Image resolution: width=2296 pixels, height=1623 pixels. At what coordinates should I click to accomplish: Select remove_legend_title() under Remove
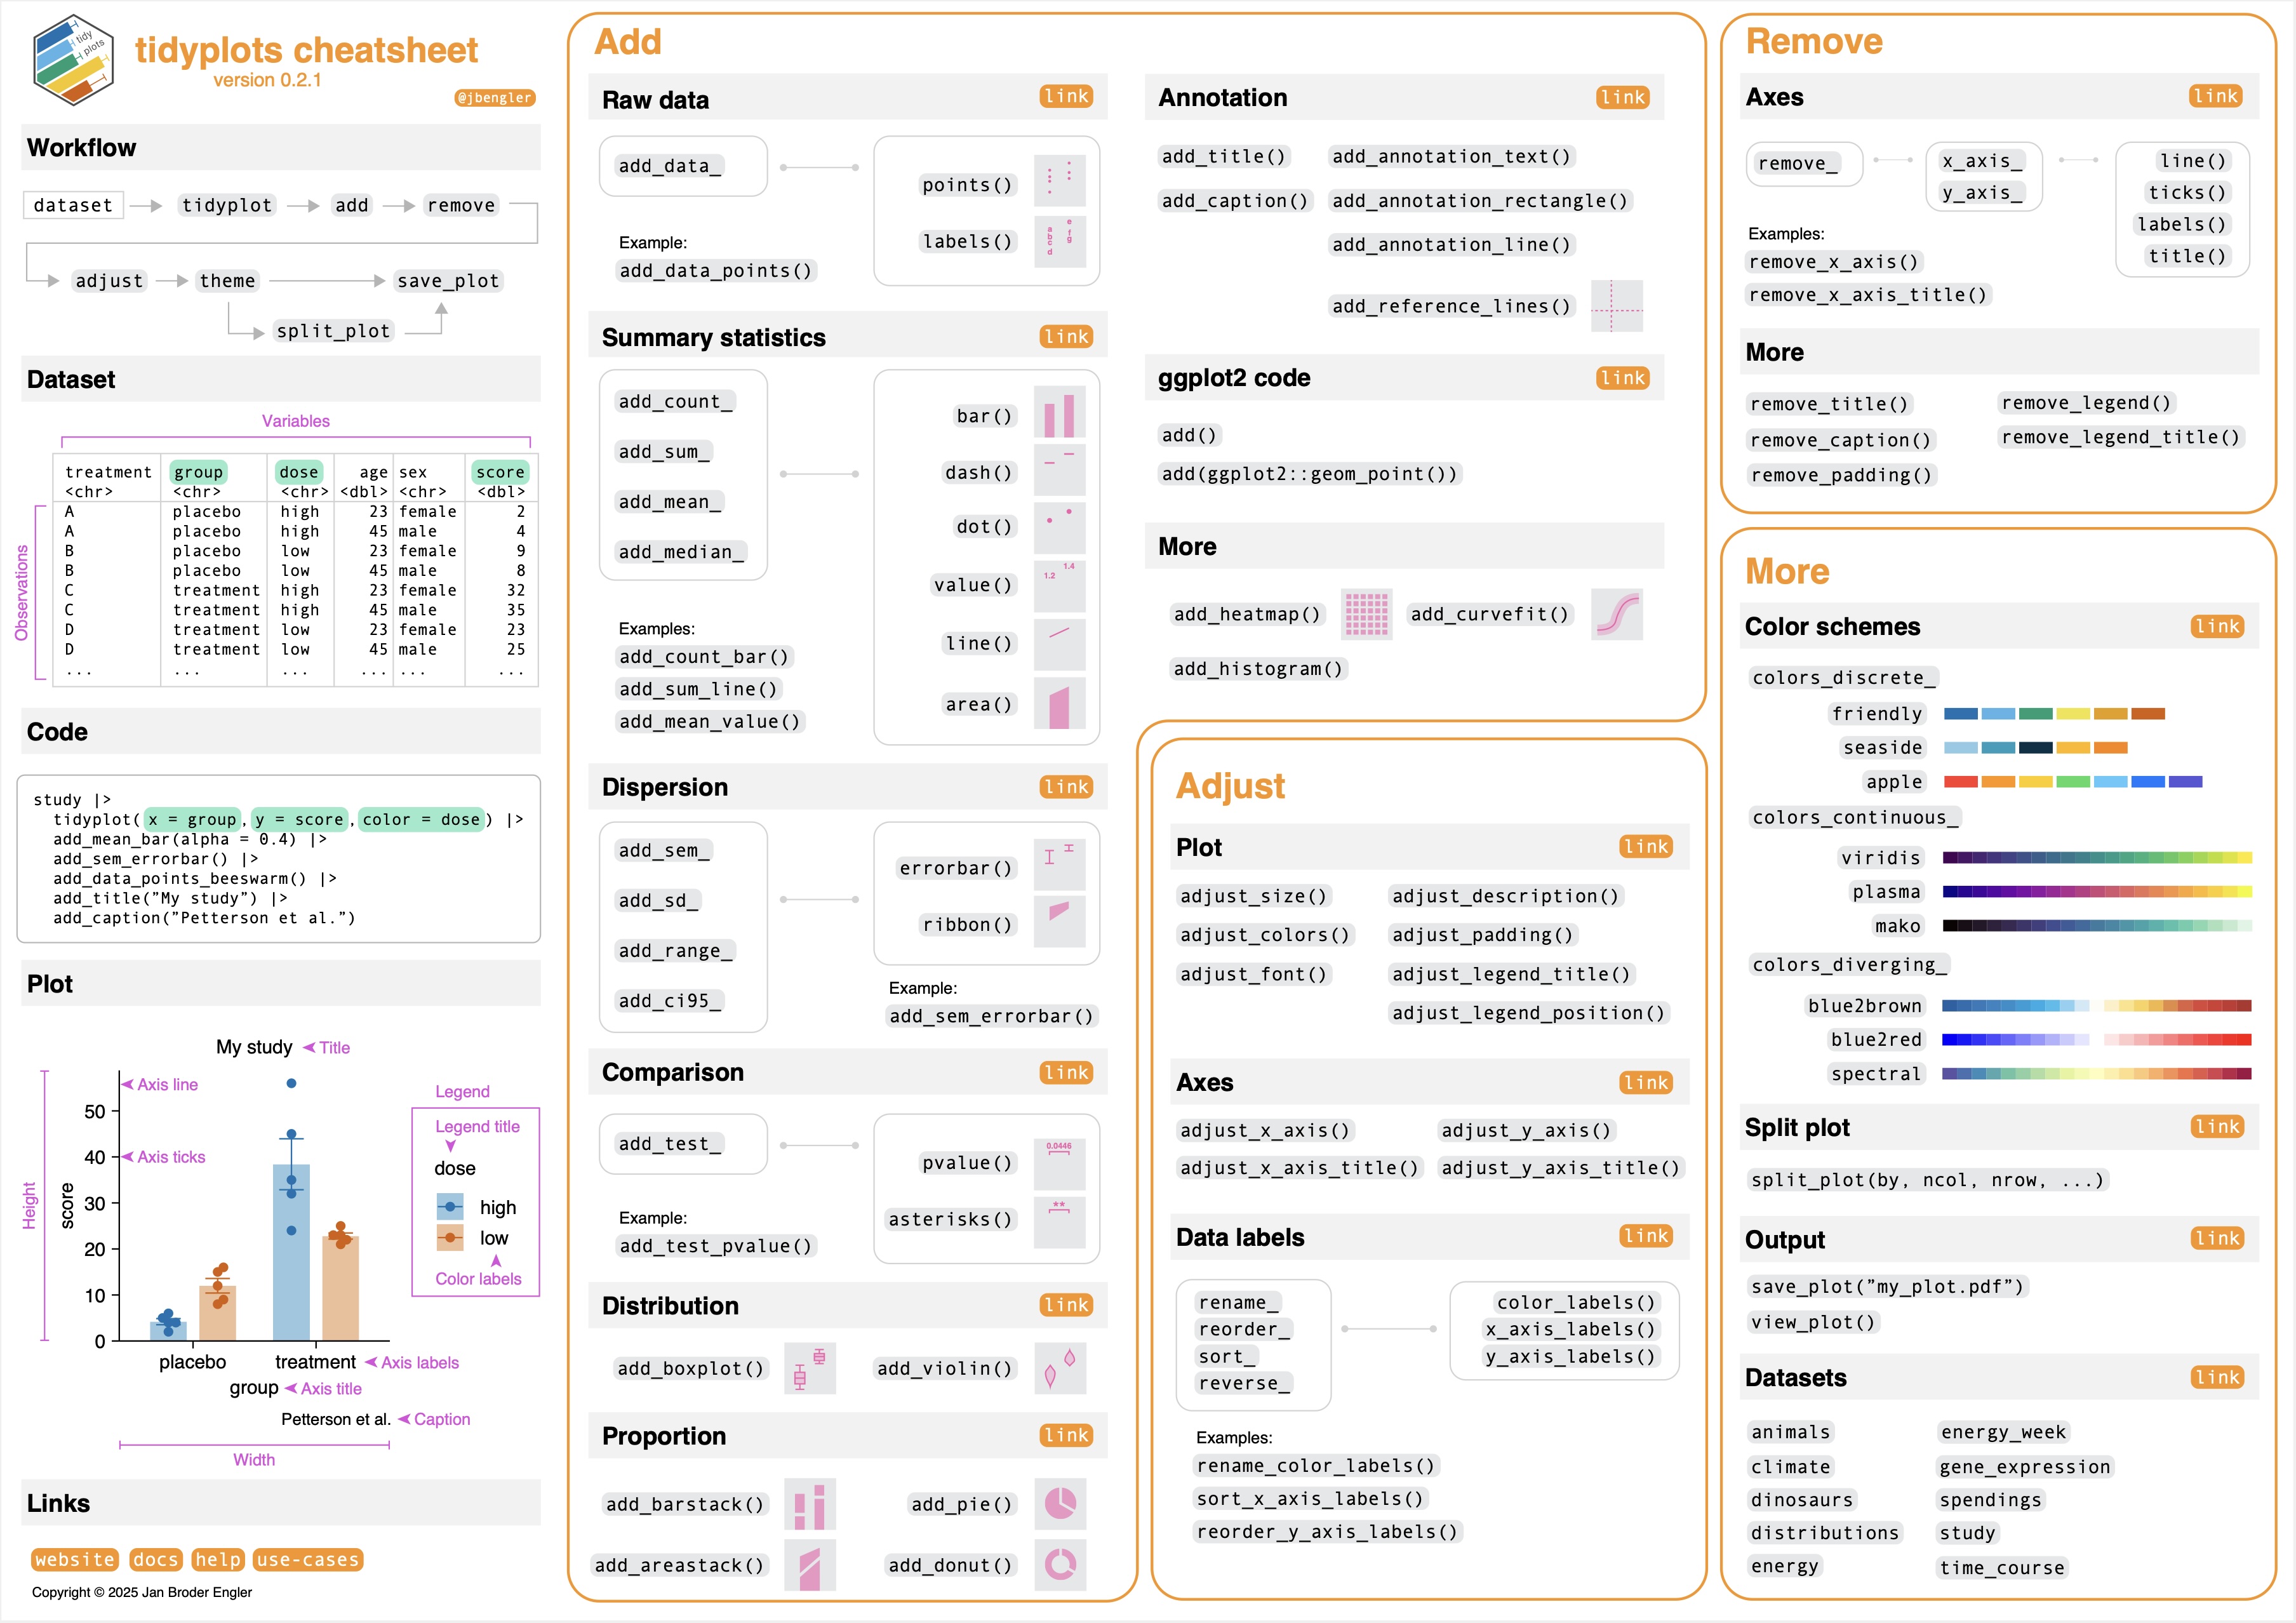pyautogui.click(x=2121, y=437)
